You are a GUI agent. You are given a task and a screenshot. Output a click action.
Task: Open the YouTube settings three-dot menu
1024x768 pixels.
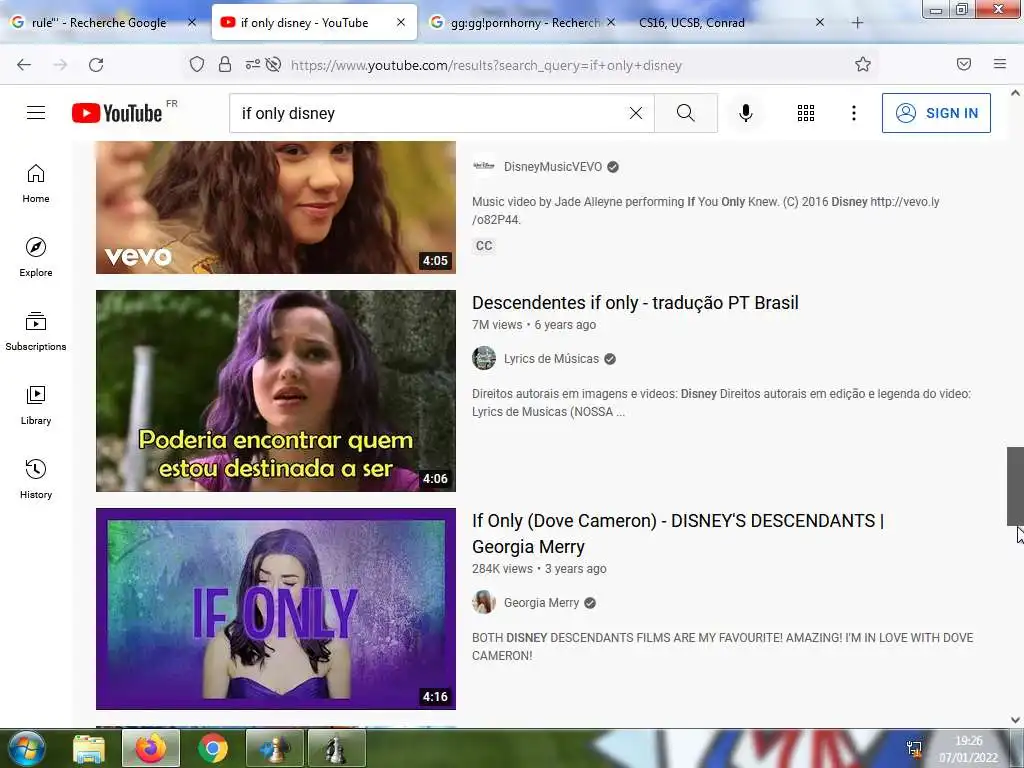[x=854, y=113]
